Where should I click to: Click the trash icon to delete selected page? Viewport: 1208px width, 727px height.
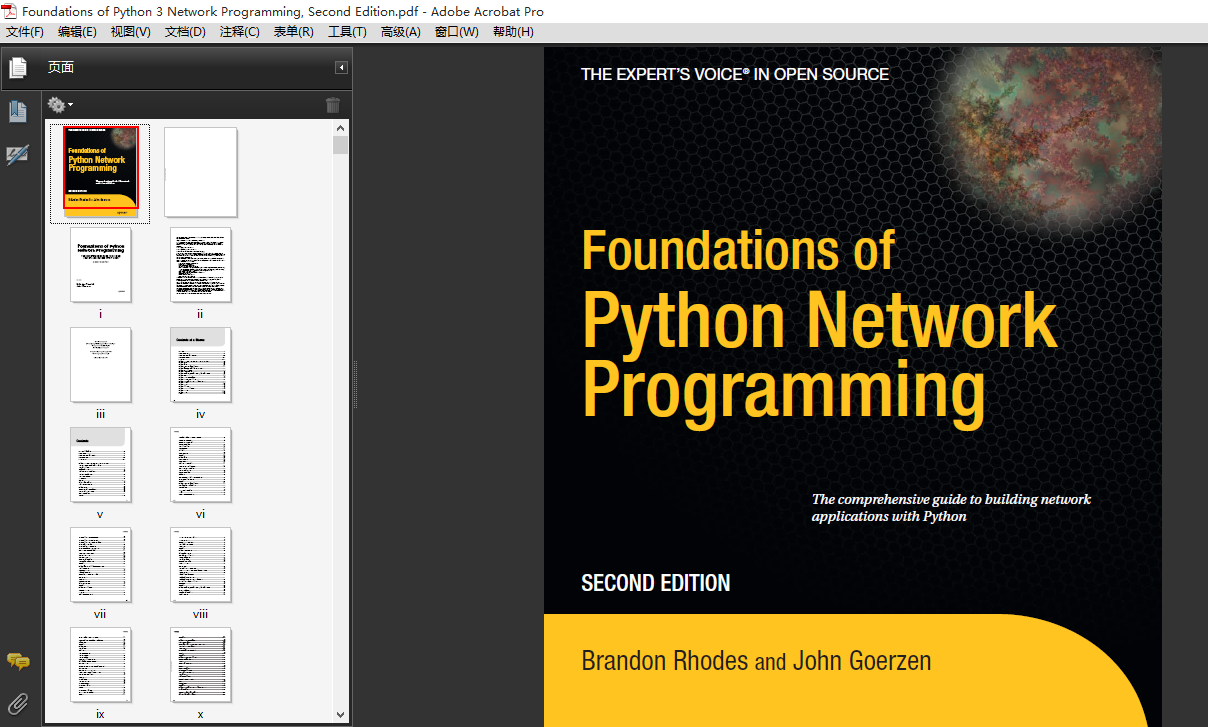tap(333, 105)
